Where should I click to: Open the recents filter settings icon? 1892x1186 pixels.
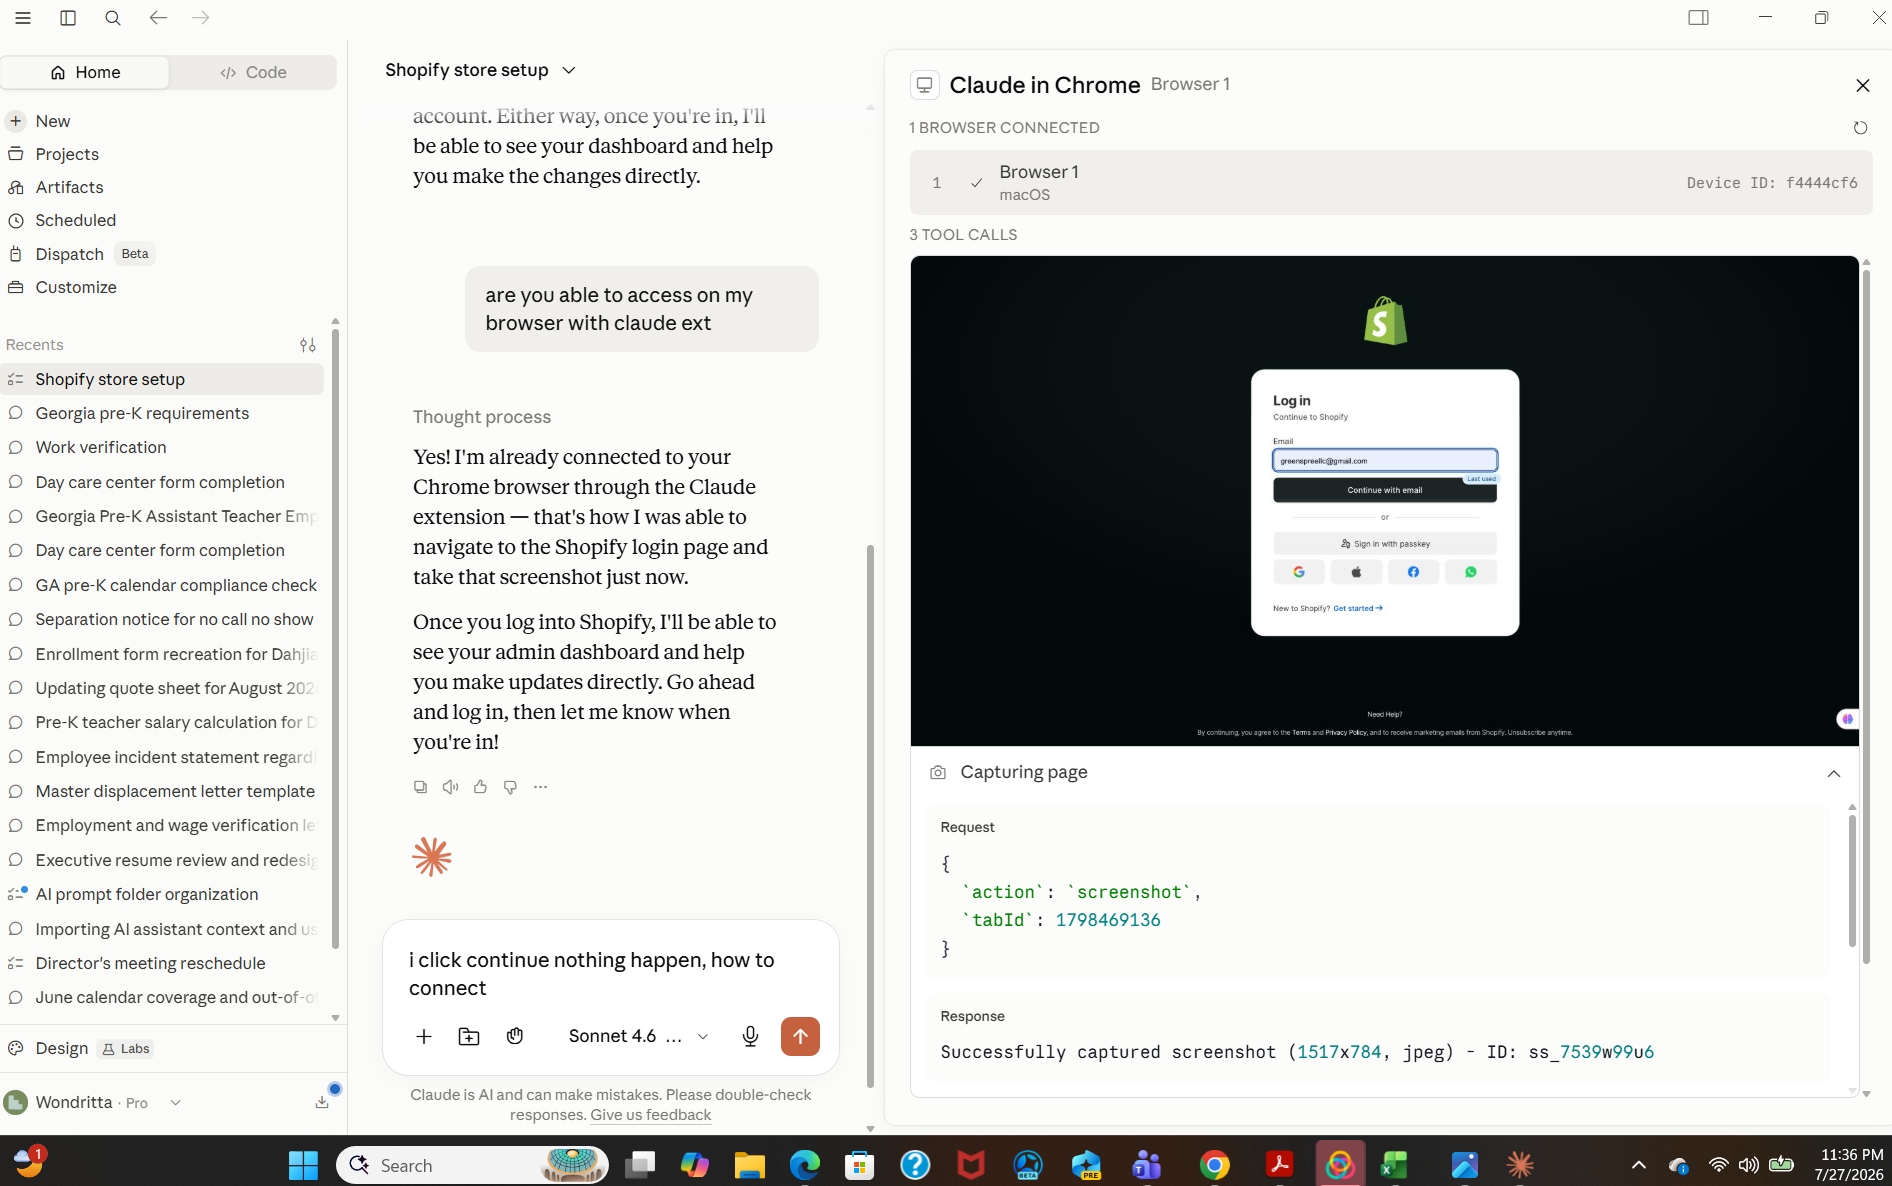point(308,345)
